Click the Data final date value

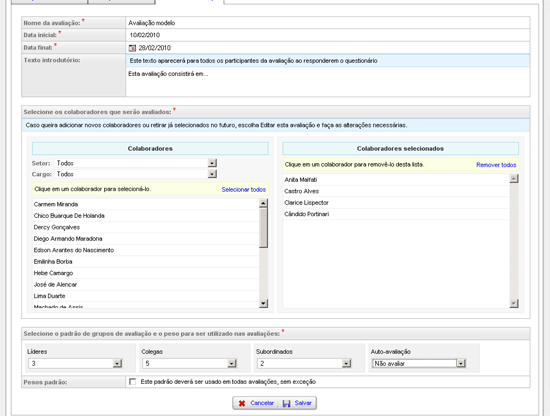(155, 48)
